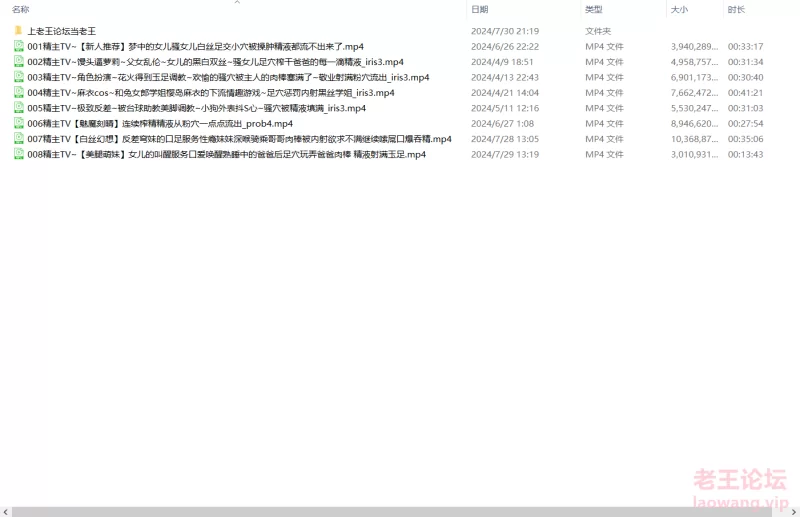This screenshot has width=800, height=517.
Task: Click the horizontal scrollbar thumb
Action: coord(392,512)
